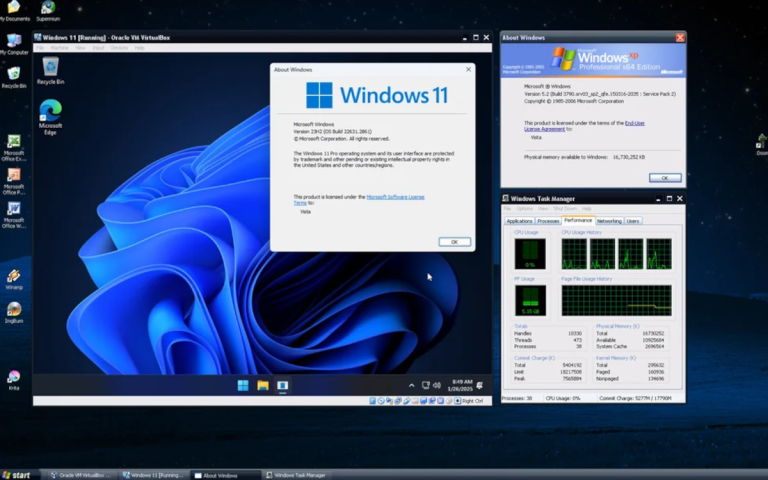Open network icon in Windows 11 tray
This screenshot has height=480, width=768.
click(x=426, y=385)
